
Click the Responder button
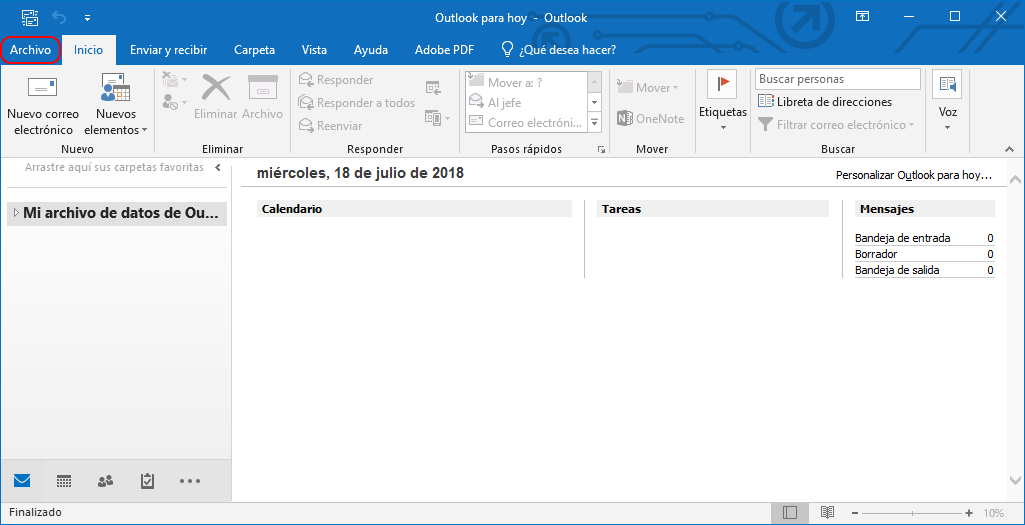tap(336, 80)
